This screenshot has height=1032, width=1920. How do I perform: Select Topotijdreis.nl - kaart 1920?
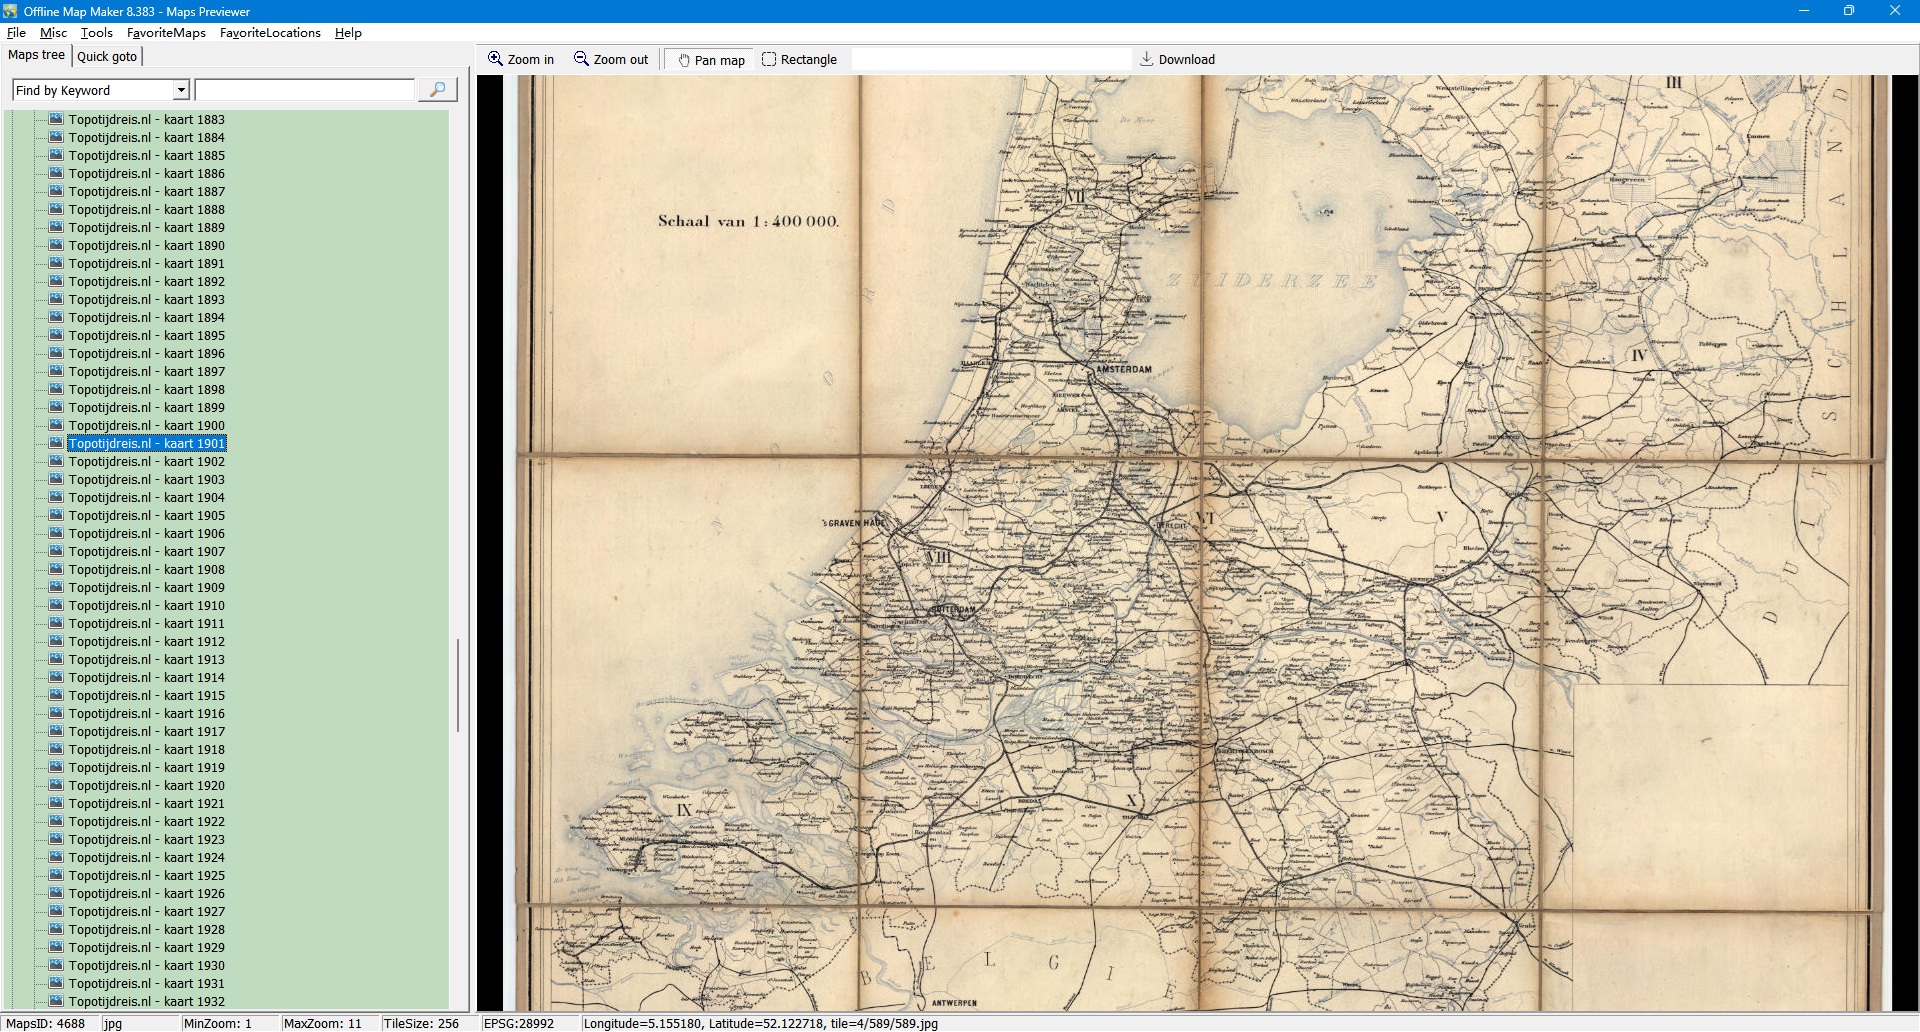pos(146,785)
